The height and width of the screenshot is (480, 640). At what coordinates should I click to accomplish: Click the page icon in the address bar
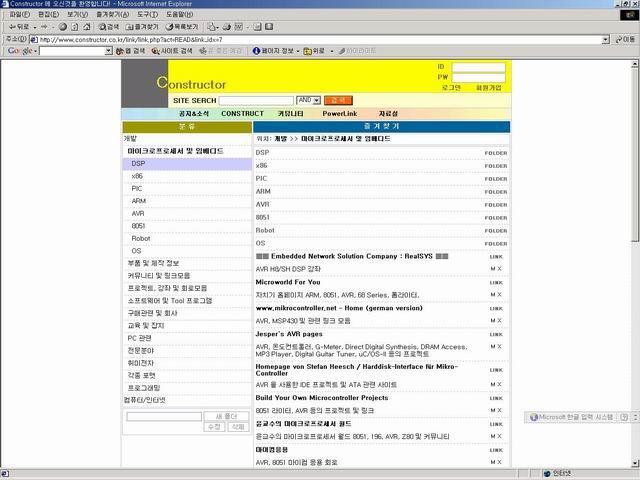pyautogui.click(x=34, y=40)
